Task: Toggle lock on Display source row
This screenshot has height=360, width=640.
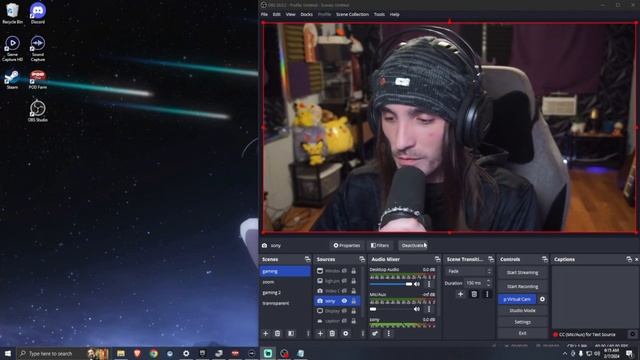Action: tap(353, 311)
